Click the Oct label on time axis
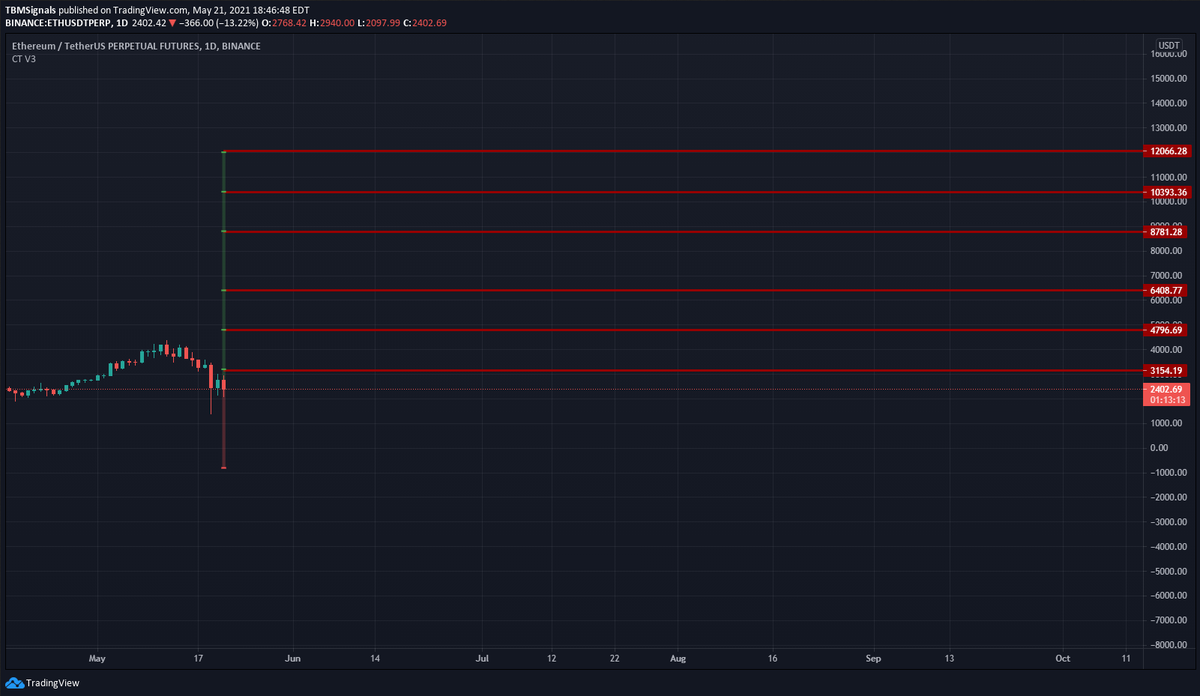 (1063, 658)
